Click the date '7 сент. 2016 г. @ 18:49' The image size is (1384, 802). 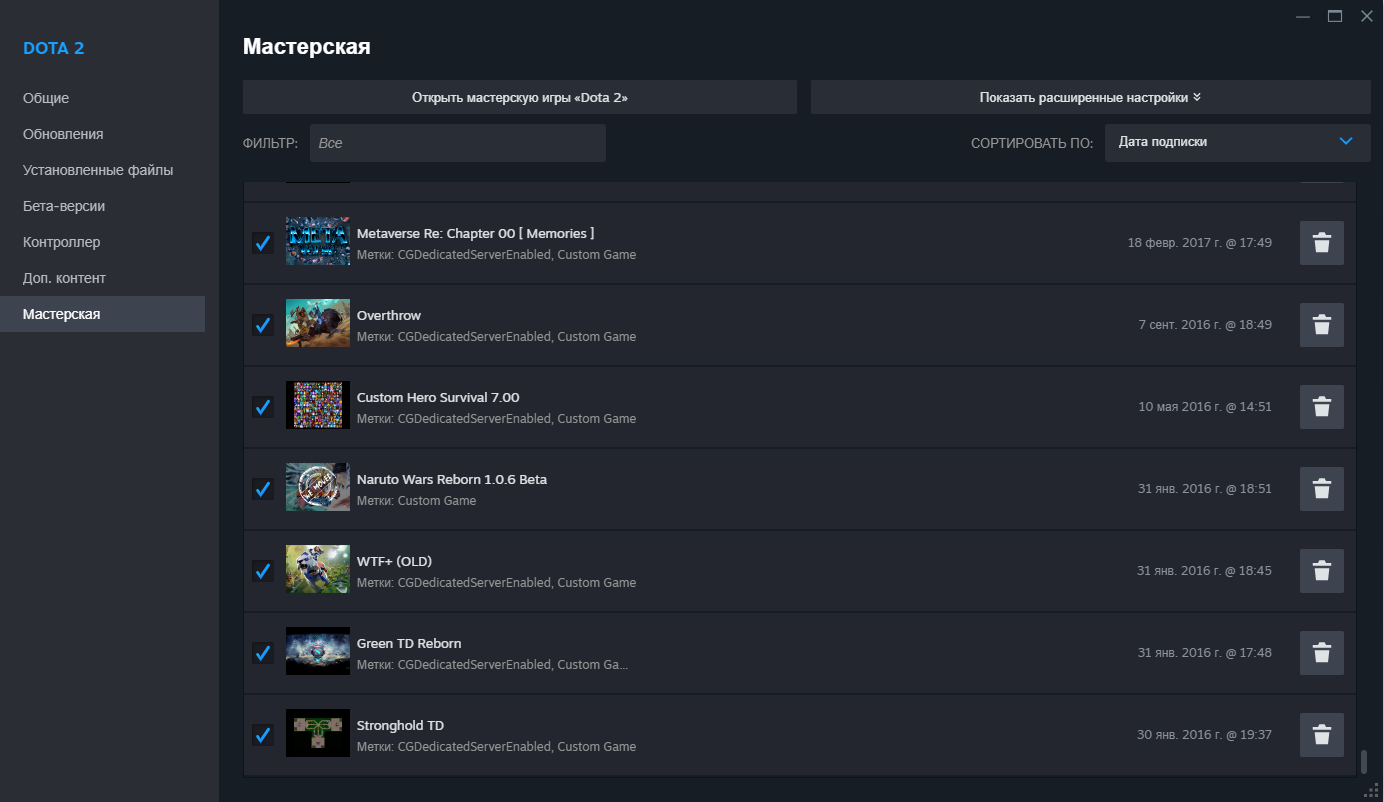1205,325
